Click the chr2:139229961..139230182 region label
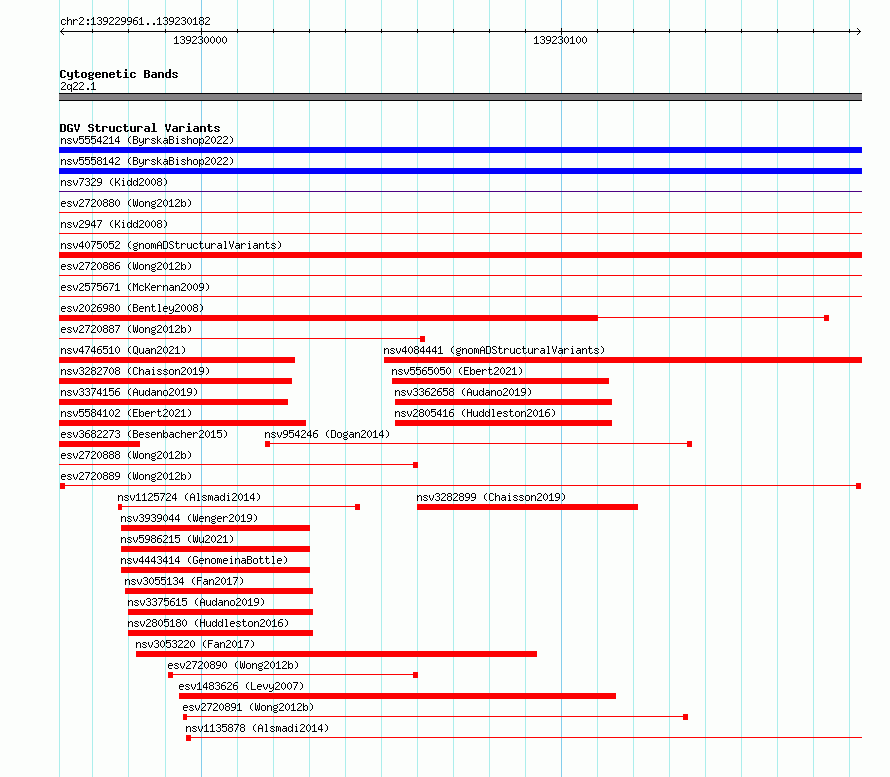 135,21
